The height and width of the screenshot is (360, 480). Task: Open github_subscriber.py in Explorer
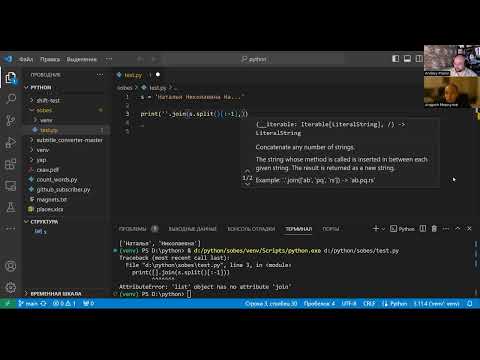tap(63, 189)
